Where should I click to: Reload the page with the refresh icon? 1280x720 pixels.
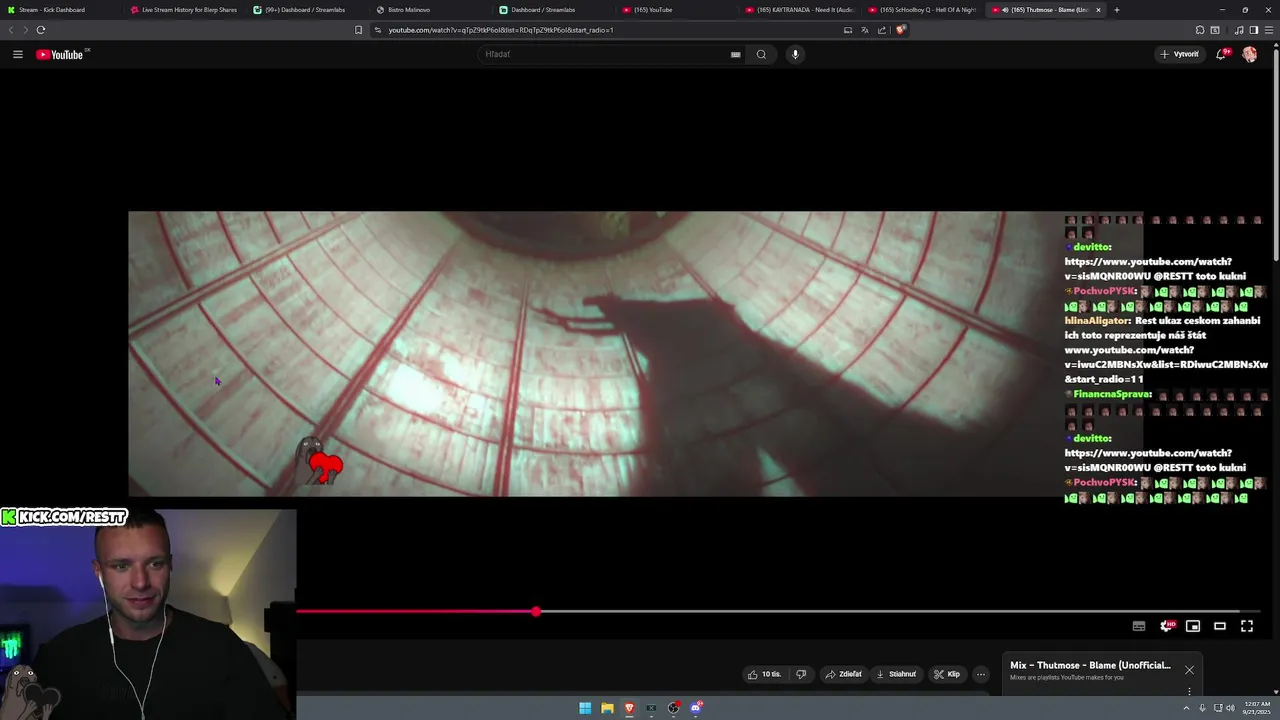click(41, 30)
